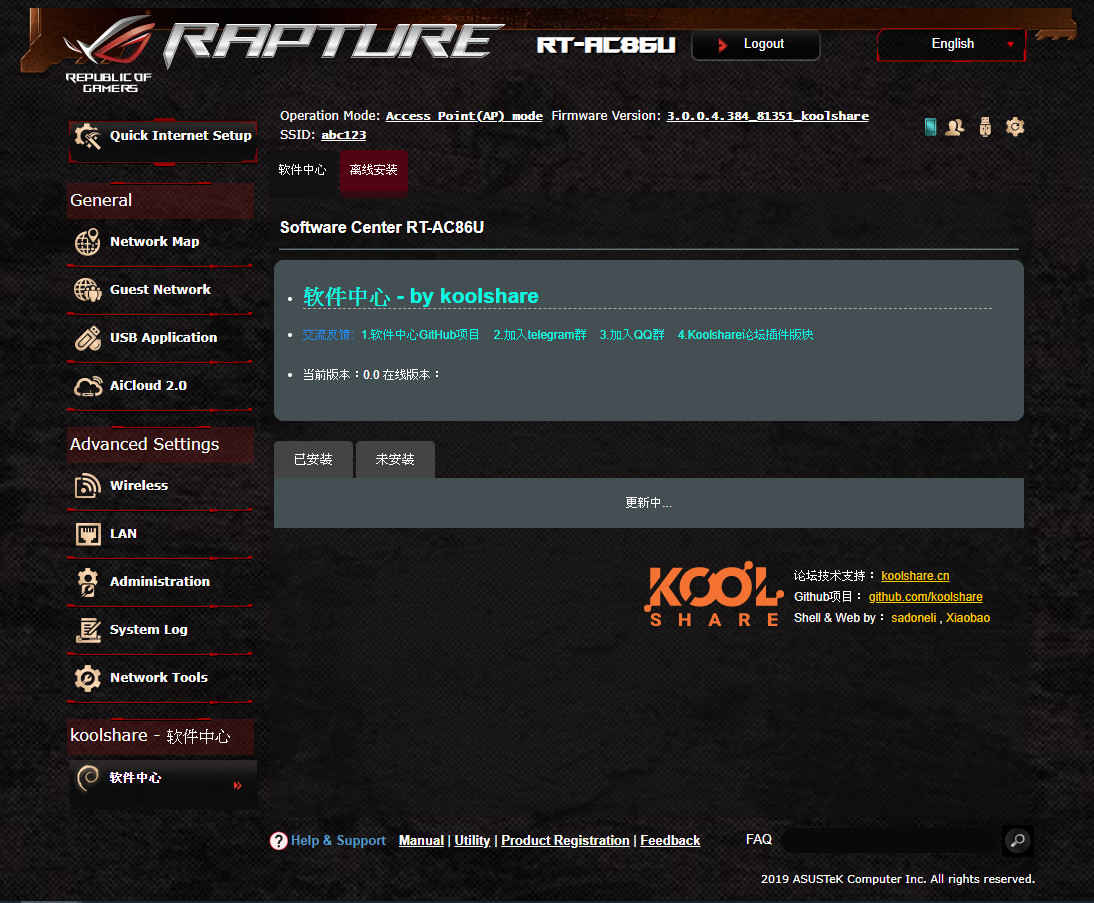1094x903 pixels.
Task: Open Wireless settings icon
Action: [x=88, y=486]
